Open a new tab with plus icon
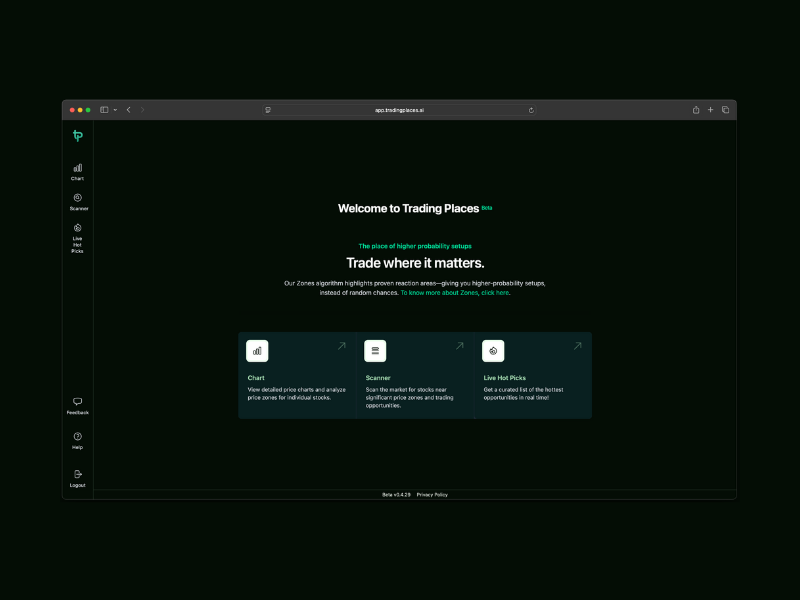 tap(710, 110)
